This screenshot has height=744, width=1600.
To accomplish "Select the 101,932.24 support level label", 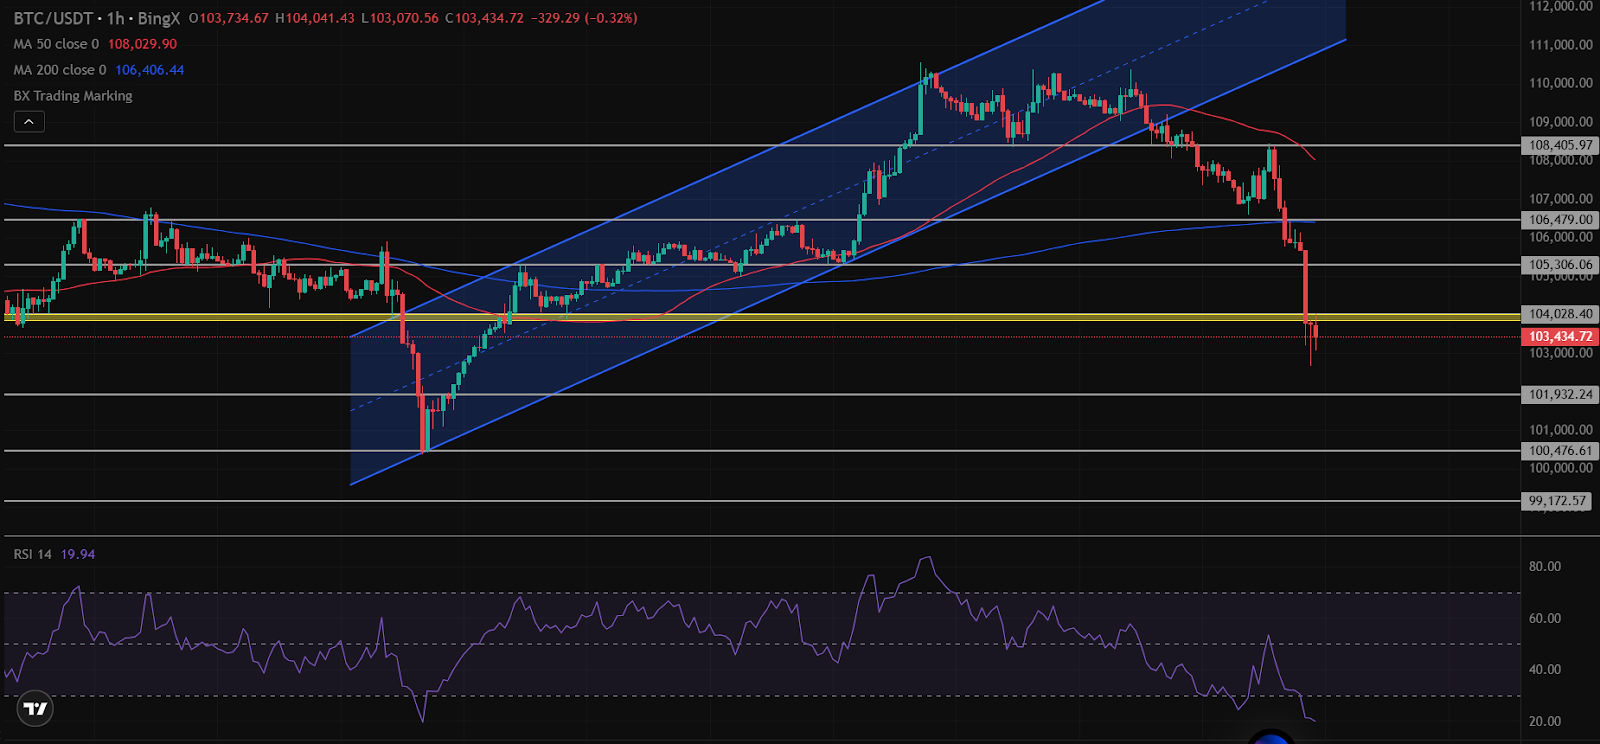I will pyautogui.click(x=1560, y=394).
